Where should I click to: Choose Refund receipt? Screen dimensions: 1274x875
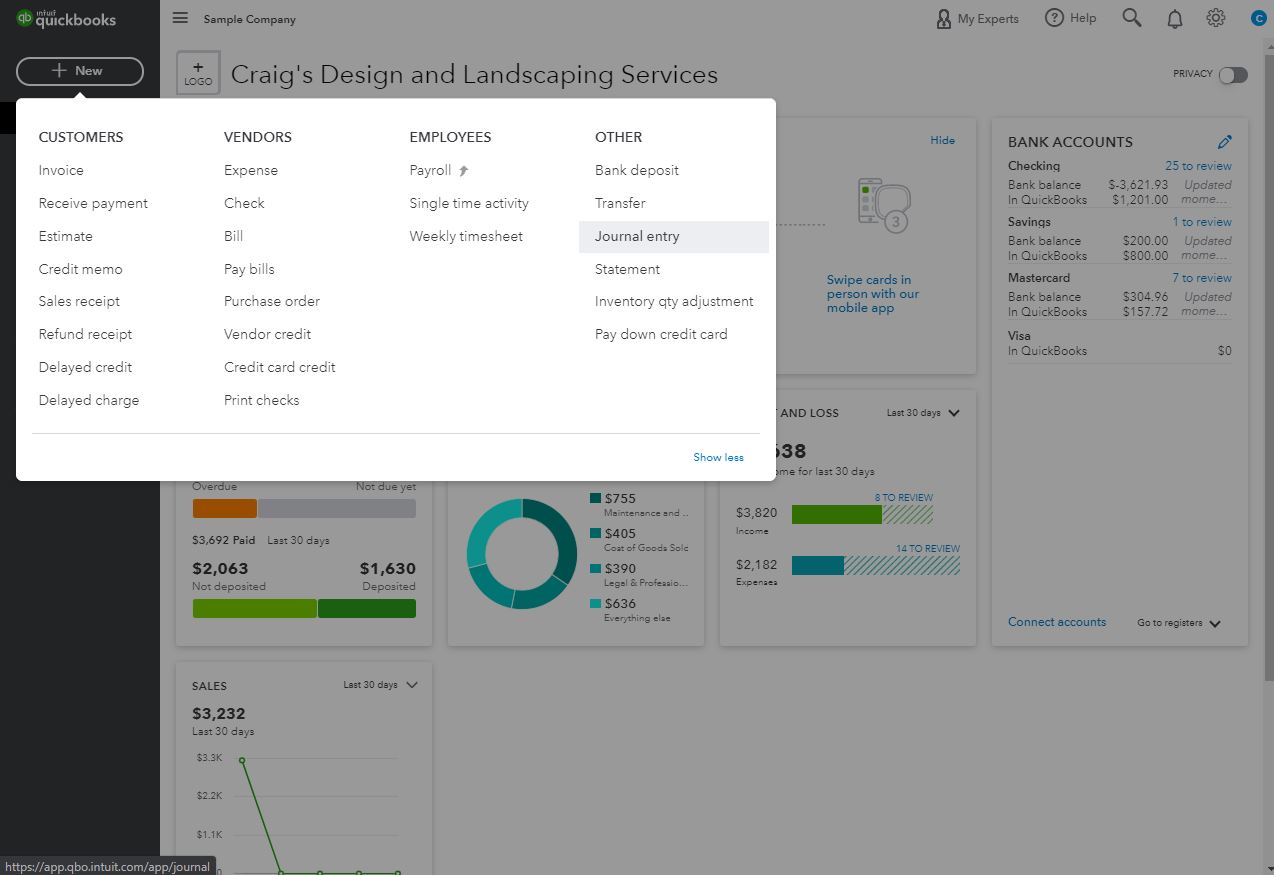pyautogui.click(x=85, y=334)
